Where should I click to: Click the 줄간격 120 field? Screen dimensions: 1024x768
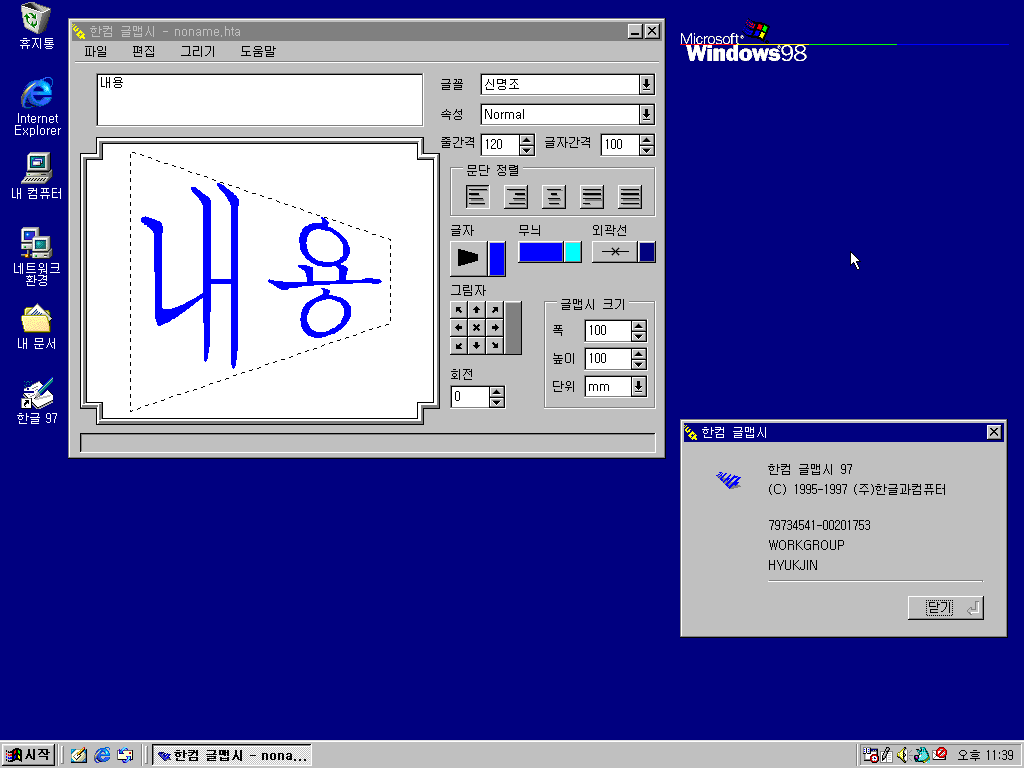[x=500, y=144]
